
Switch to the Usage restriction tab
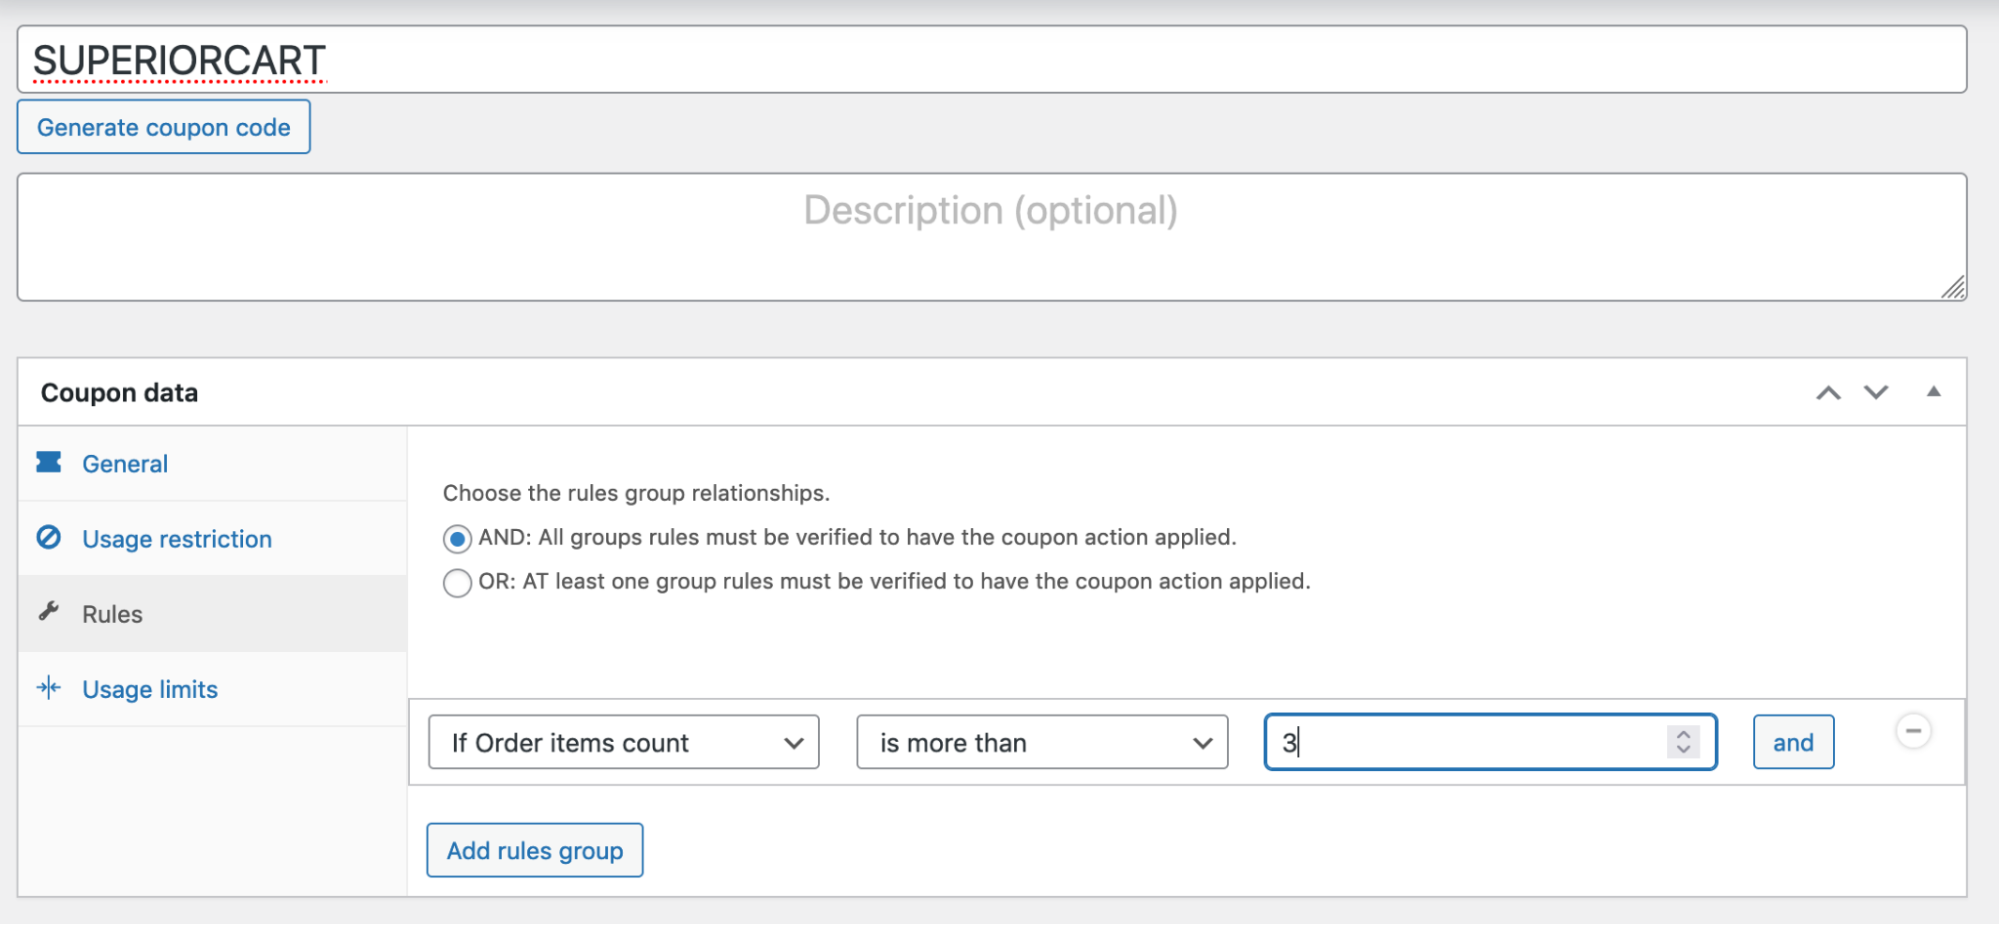point(176,538)
